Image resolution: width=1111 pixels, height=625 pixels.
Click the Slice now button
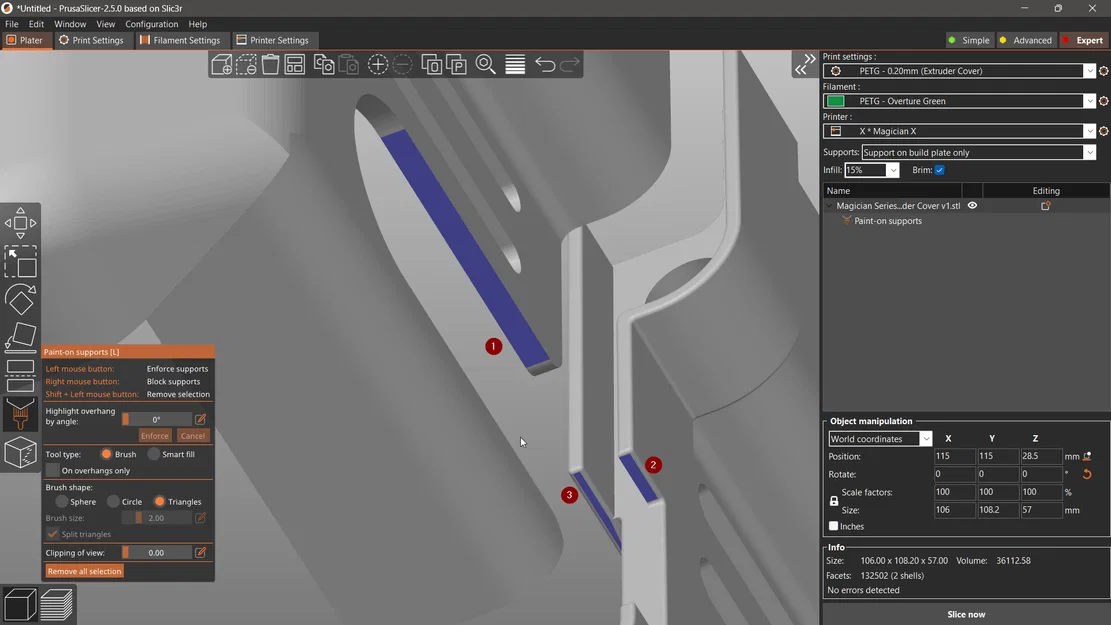click(x=966, y=614)
